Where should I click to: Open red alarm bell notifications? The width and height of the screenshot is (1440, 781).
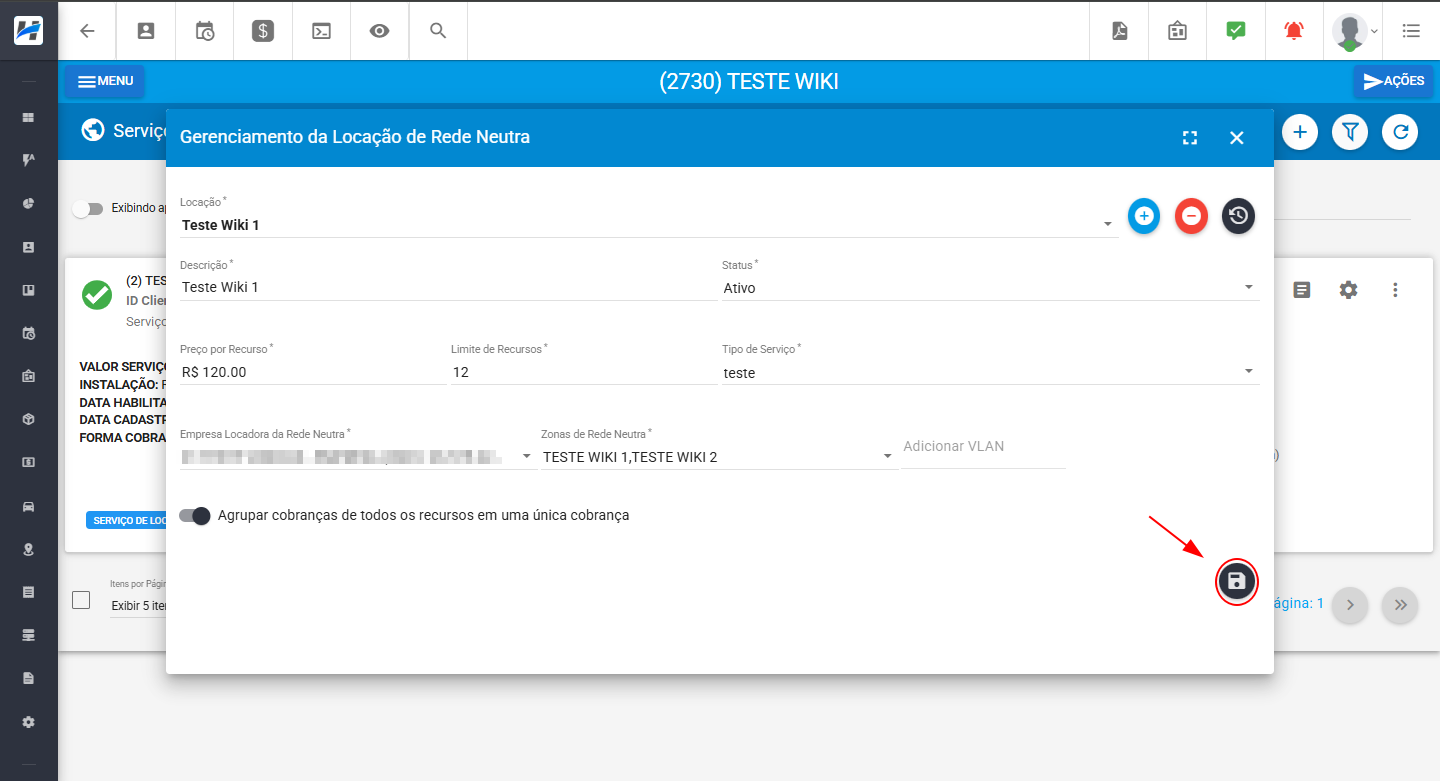[x=1294, y=31]
